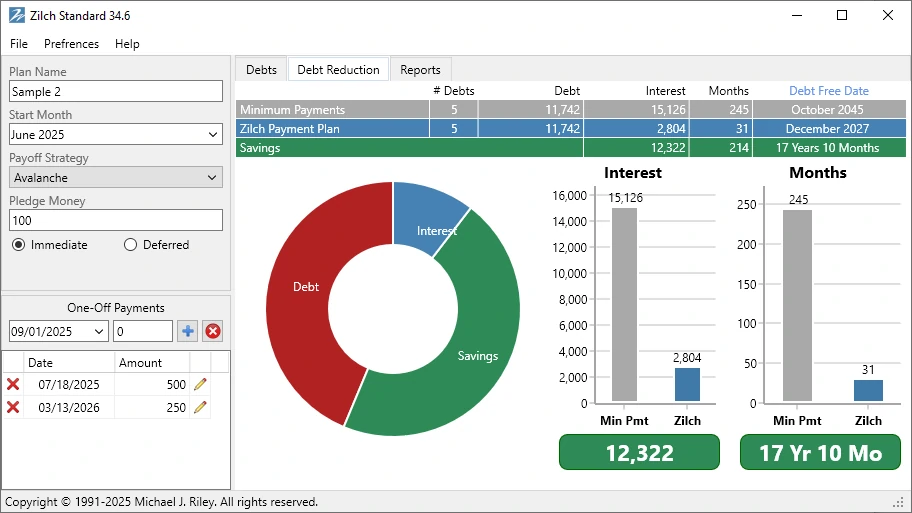Click the Zilch app logo in title bar
912x513 pixels.
point(16,16)
